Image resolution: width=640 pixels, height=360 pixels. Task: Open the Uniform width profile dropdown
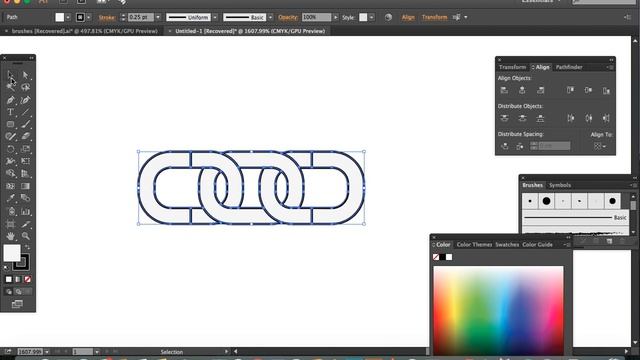click(215, 17)
